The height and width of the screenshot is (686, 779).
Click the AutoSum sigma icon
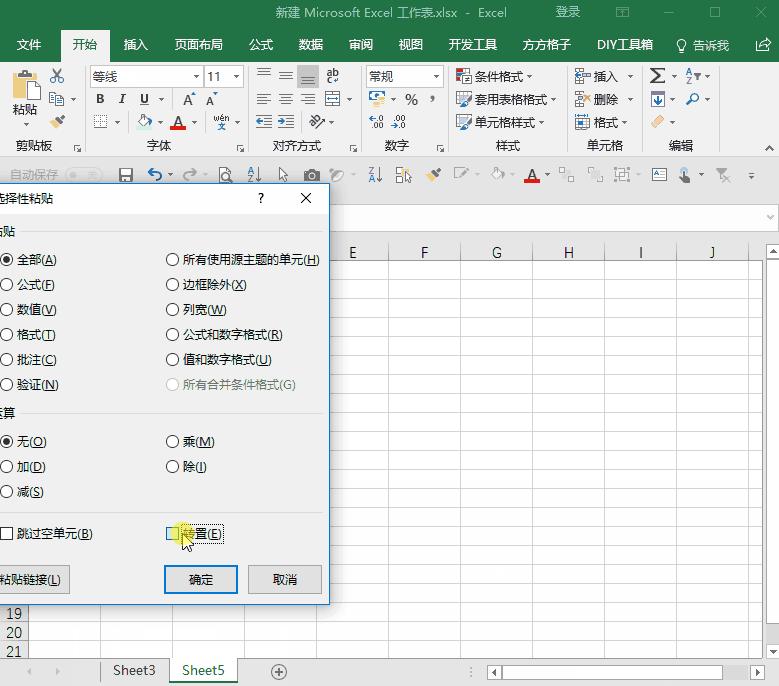[x=657, y=76]
